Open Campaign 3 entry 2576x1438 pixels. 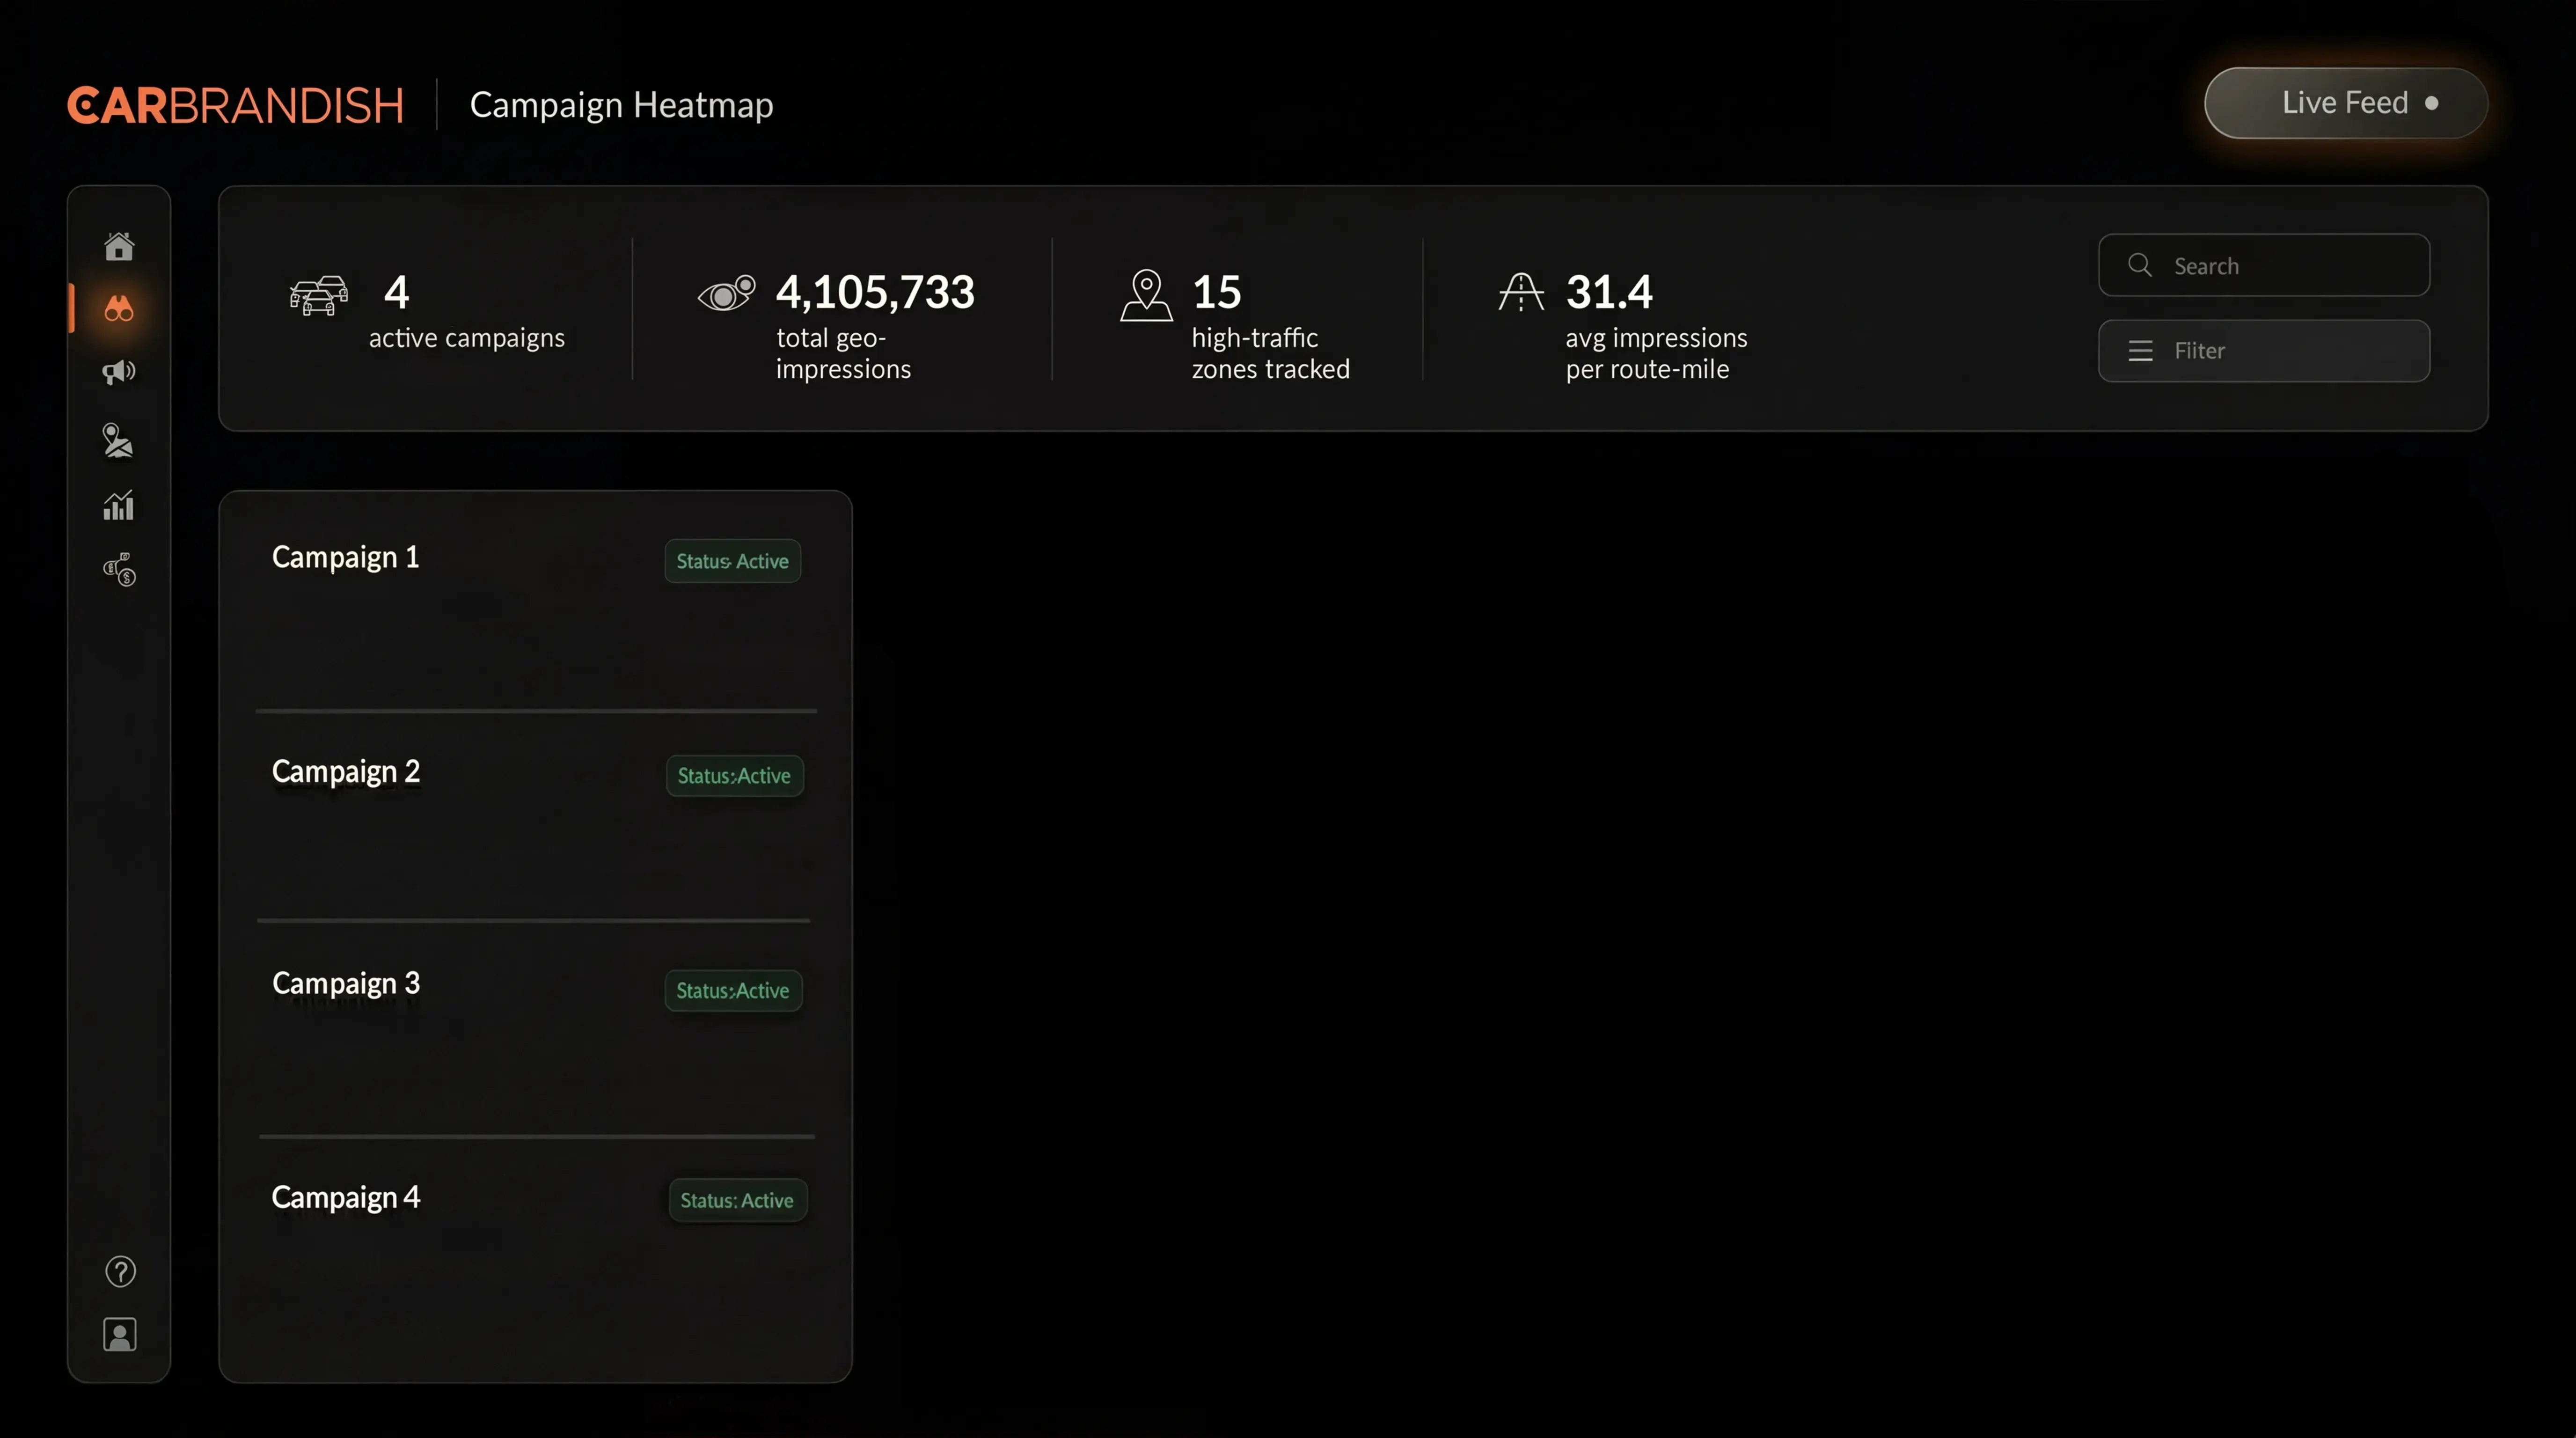coord(346,984)
